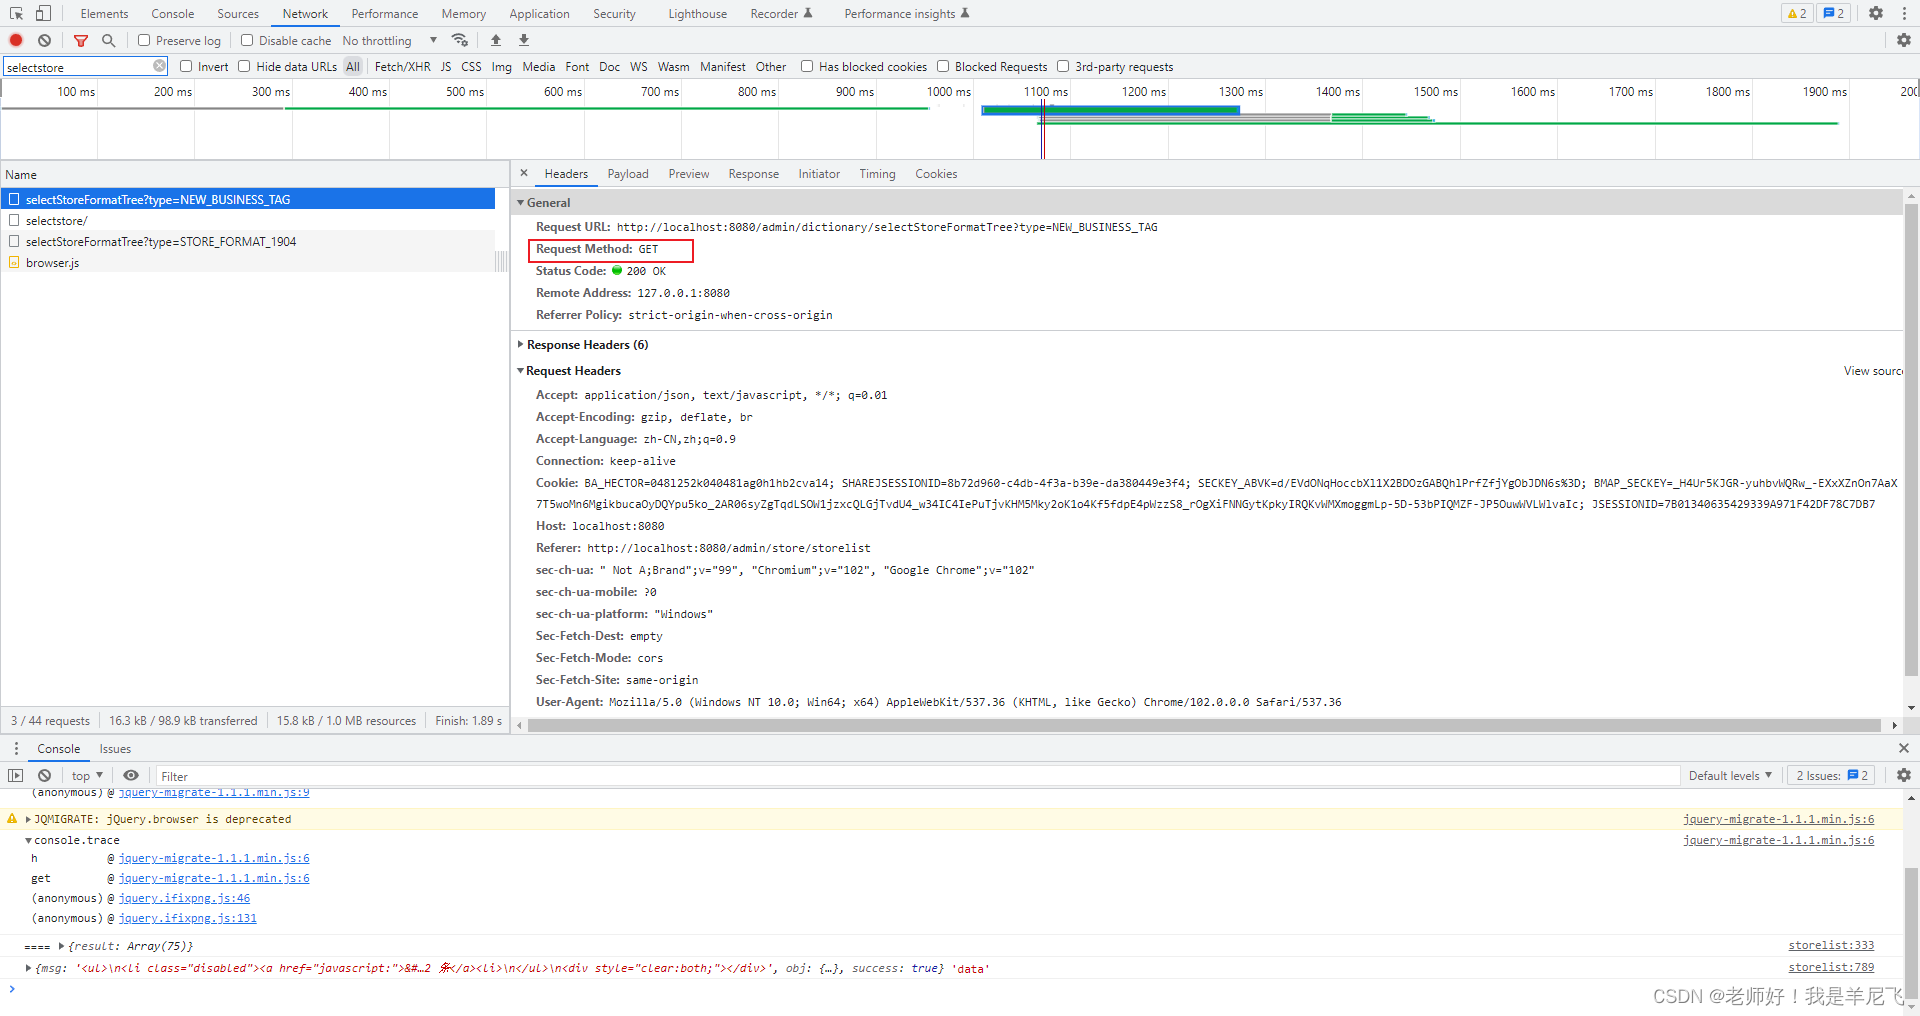Open DevTools more options menu

(1904, 13)
